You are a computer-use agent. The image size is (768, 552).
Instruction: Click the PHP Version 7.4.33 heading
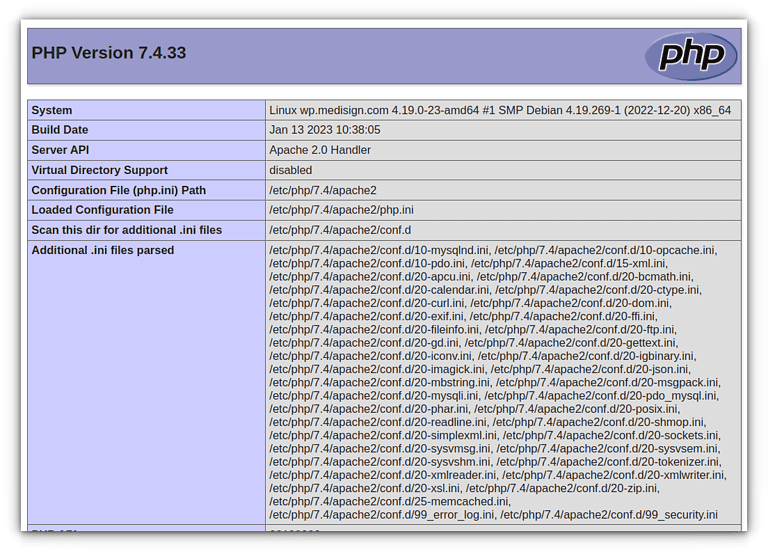(108, 53)
